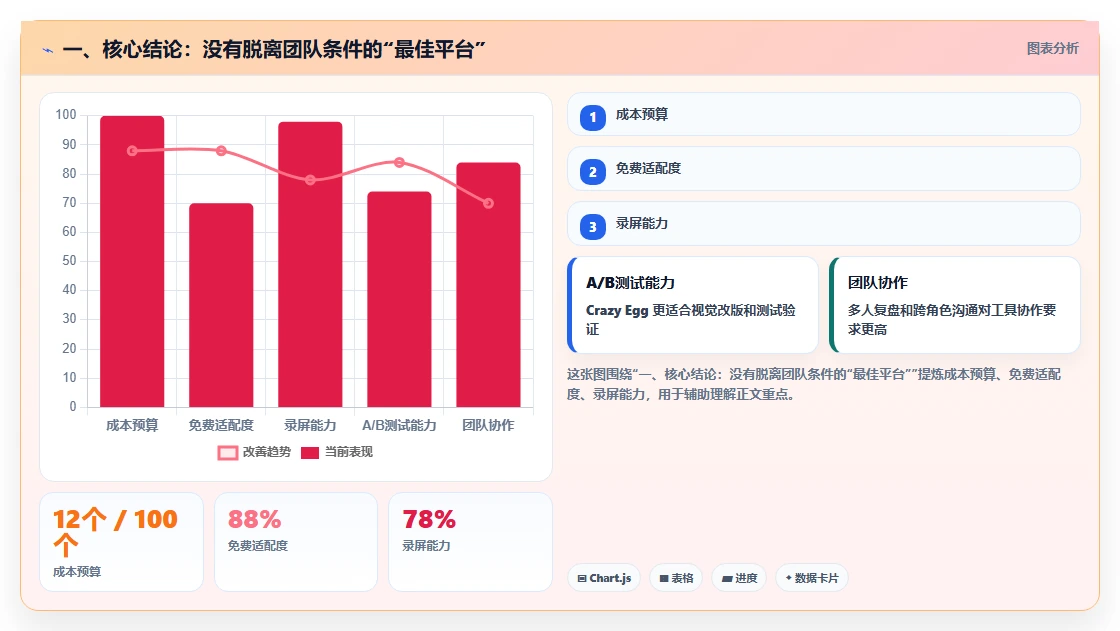Click the 78% 录屏能力 stat card
1120x631 pixels.
[471, 542]
